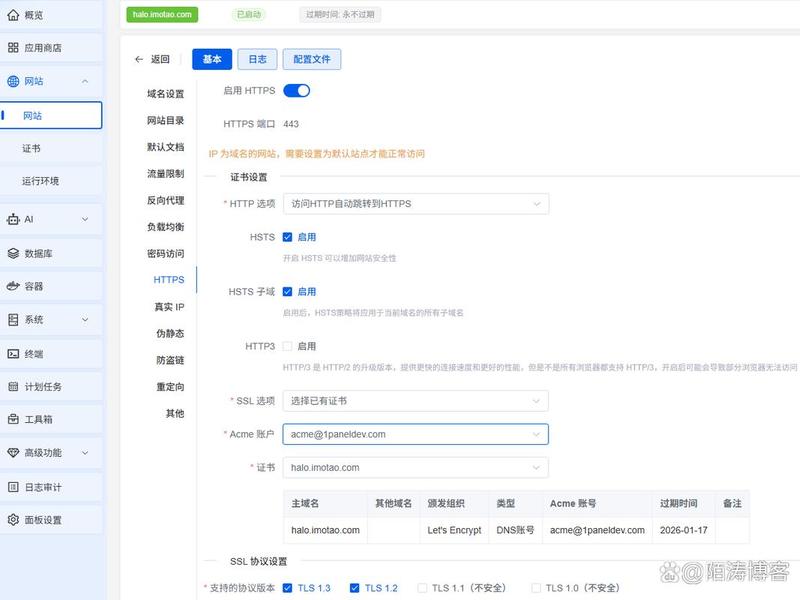Click the 数据库 layers icon
Image resolution: width=800 pixels, height=600 pixels.
coord(13,254)
